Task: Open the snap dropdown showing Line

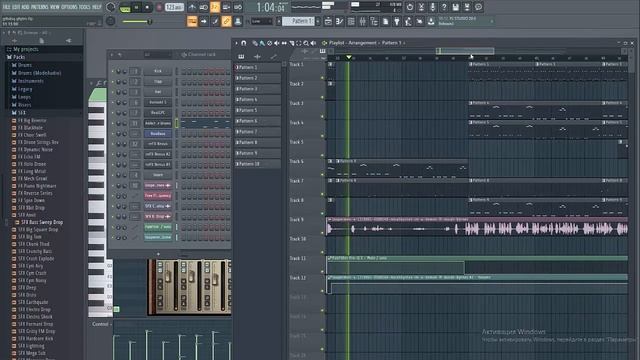Action: coord(261,21)
